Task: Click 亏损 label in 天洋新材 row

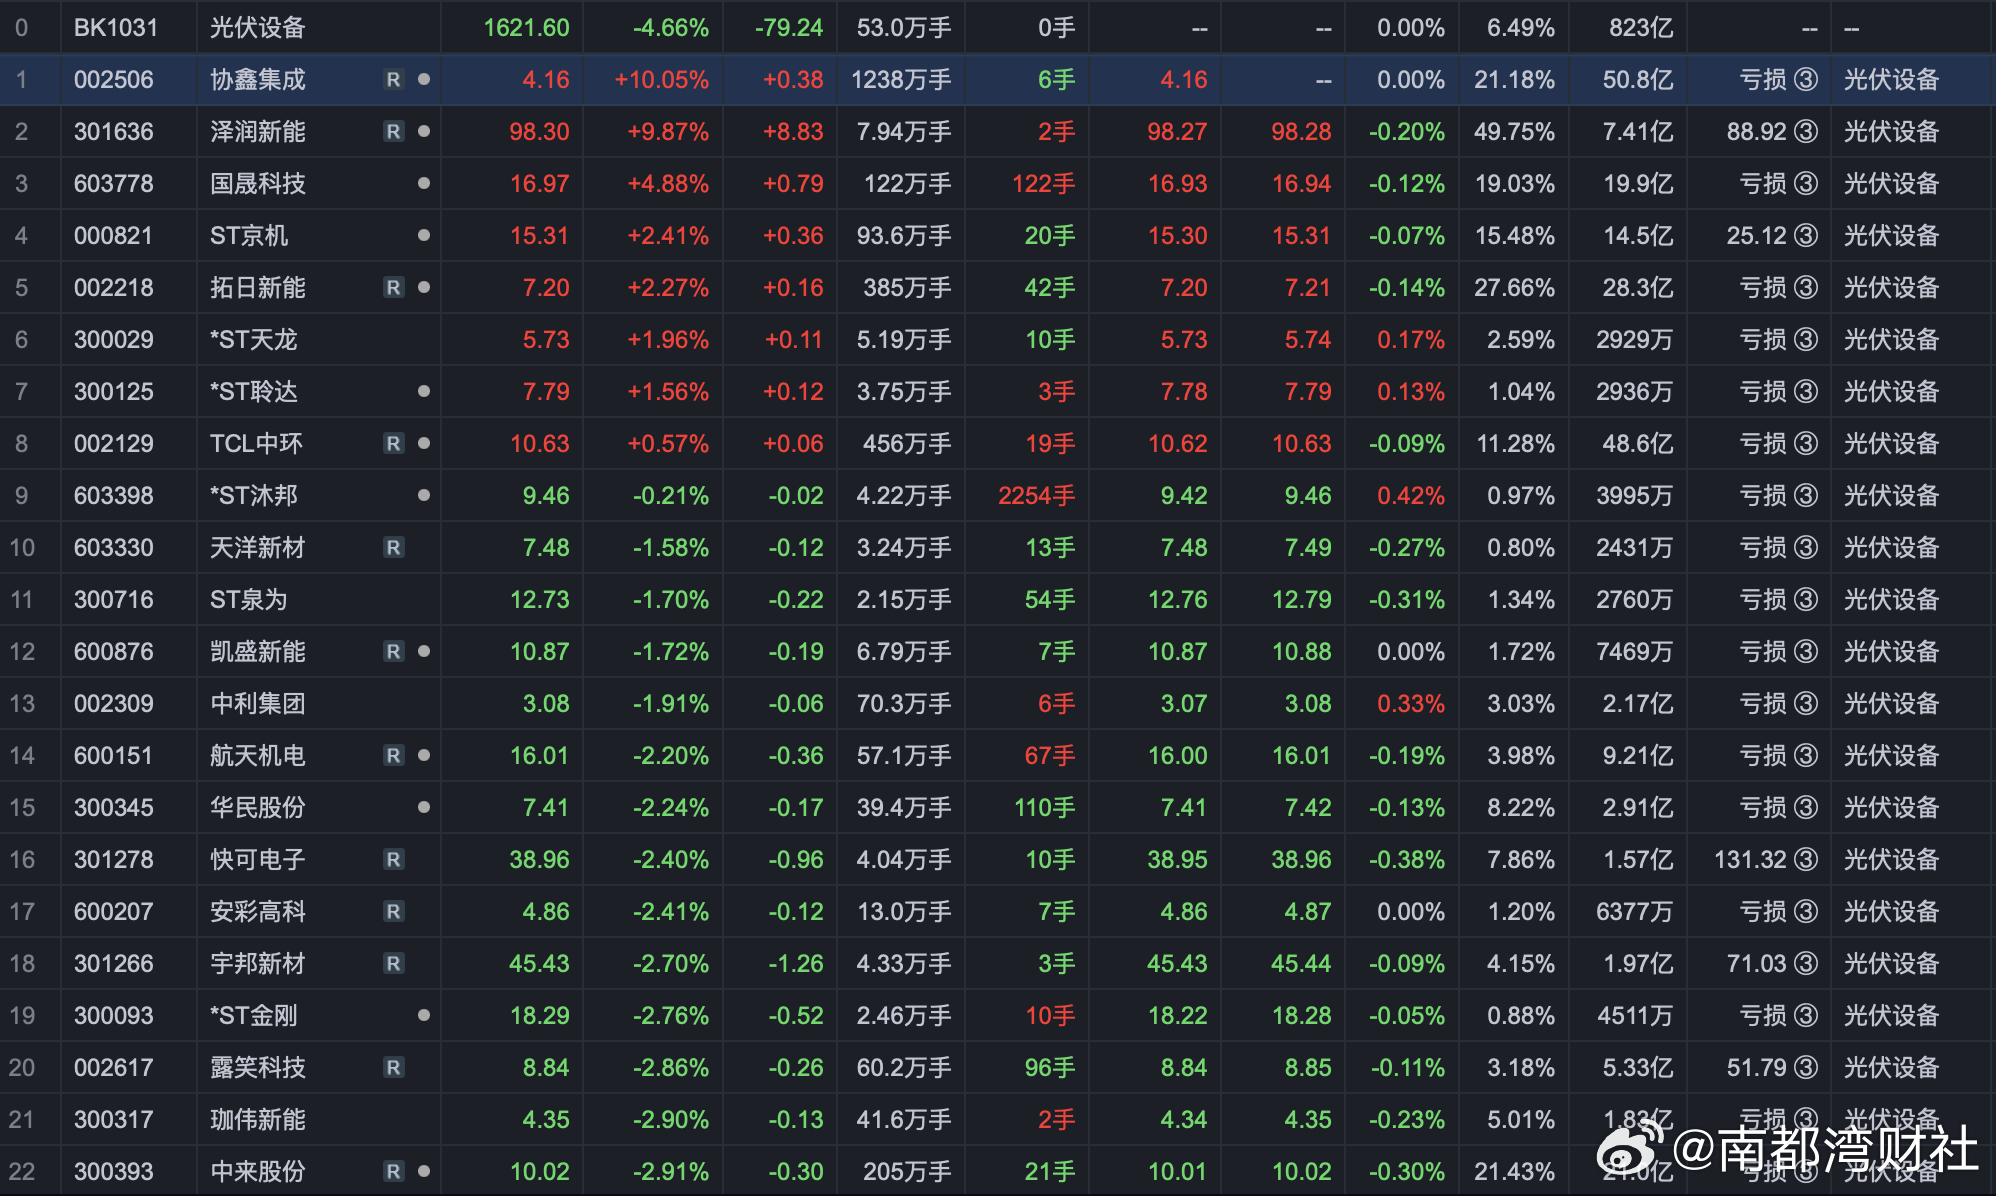Action: [1763, 548]
